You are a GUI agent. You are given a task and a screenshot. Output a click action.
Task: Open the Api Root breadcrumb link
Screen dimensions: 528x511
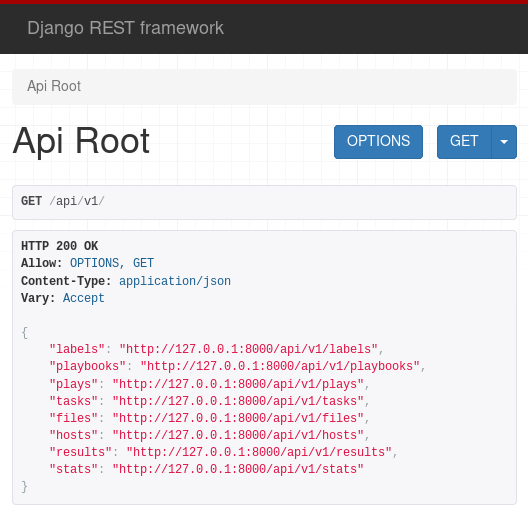click(x=54, y=86)
